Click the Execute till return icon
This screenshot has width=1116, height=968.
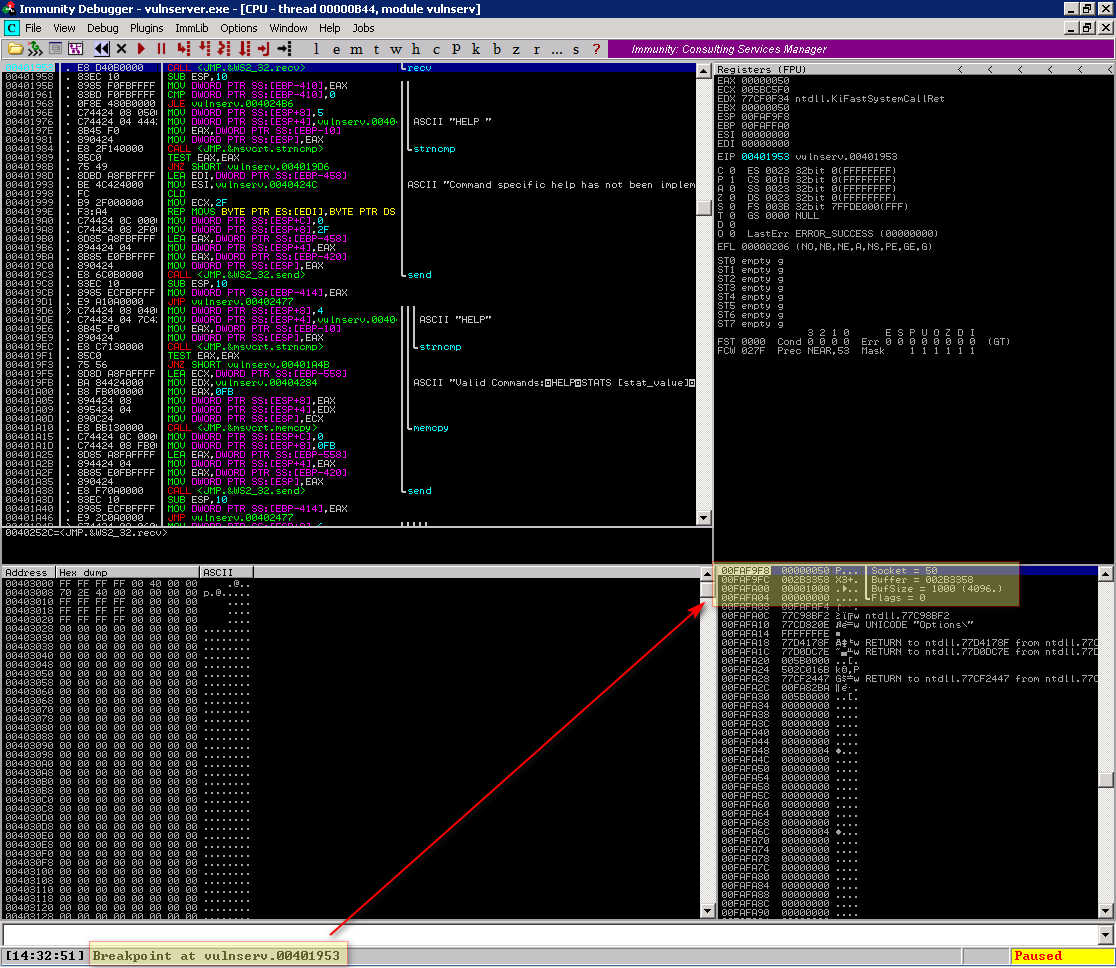[264, 48]
